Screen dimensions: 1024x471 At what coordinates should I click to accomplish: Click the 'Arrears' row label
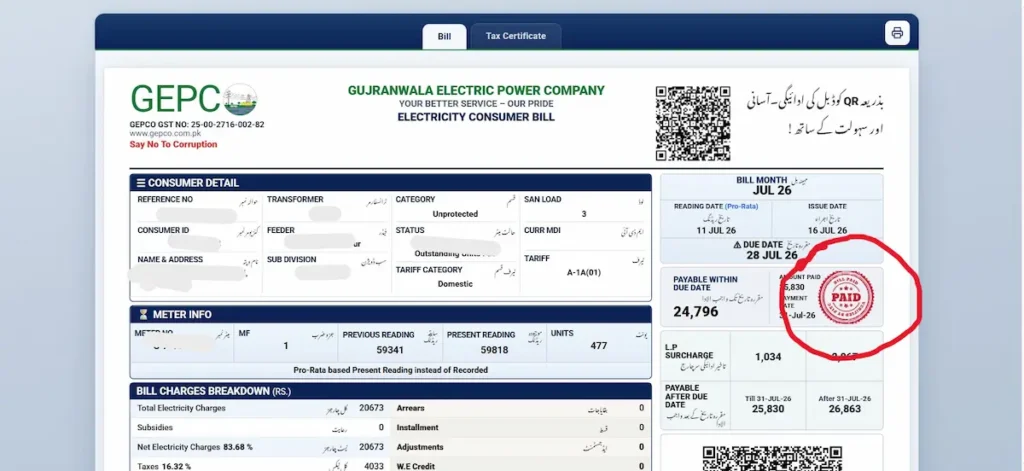[411, 408]
